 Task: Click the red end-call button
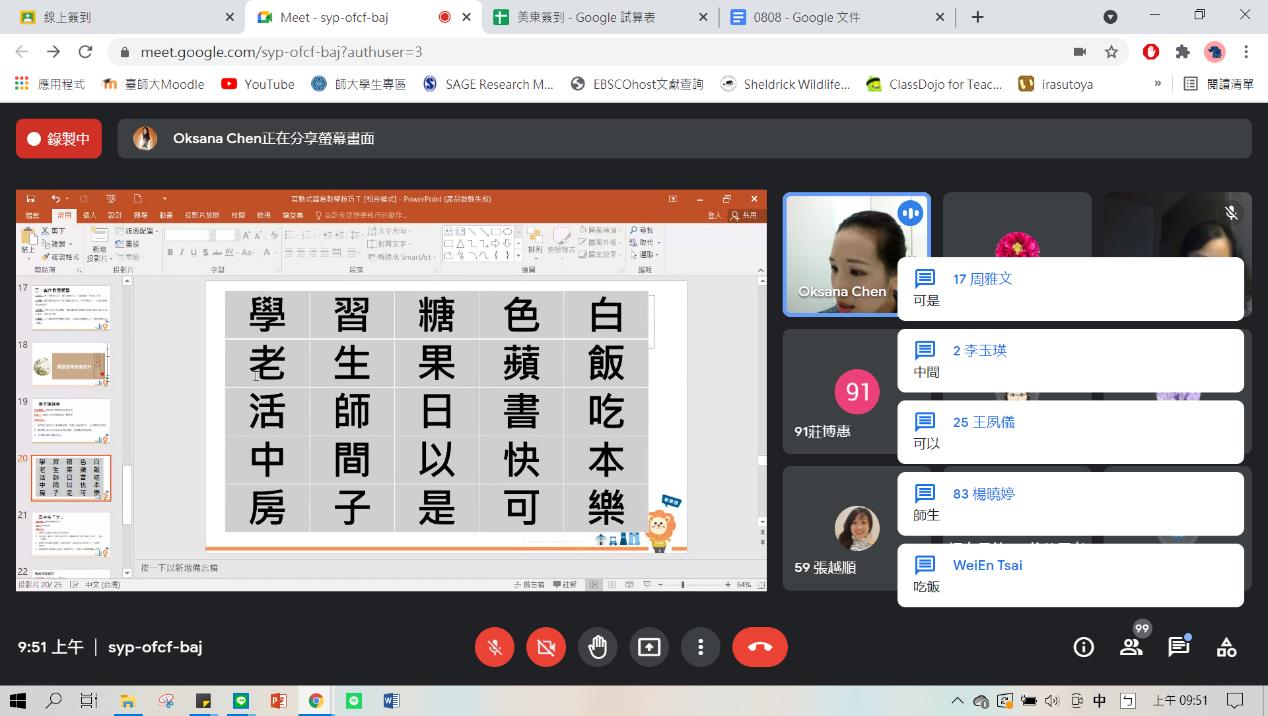click(759, 647)
